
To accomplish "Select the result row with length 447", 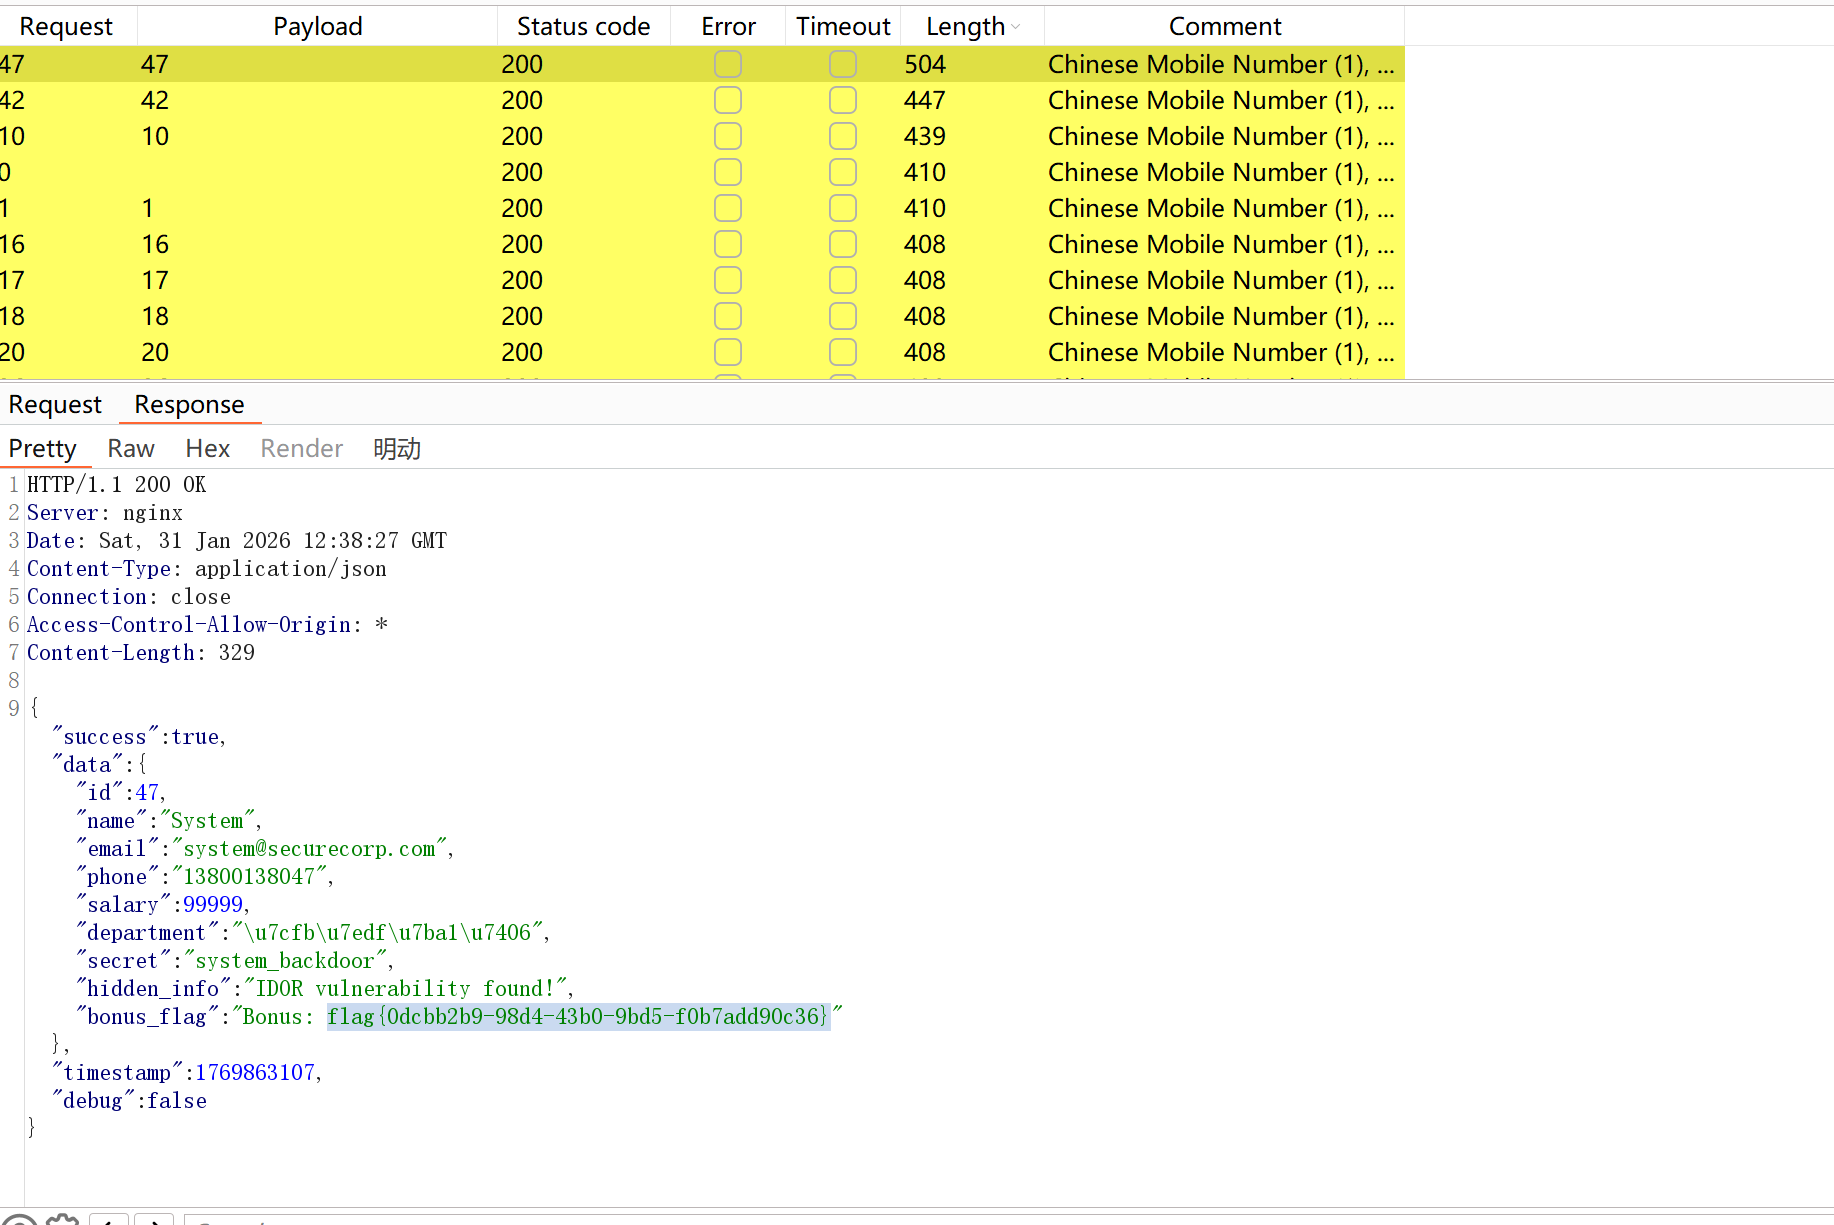I will point(702,100).
